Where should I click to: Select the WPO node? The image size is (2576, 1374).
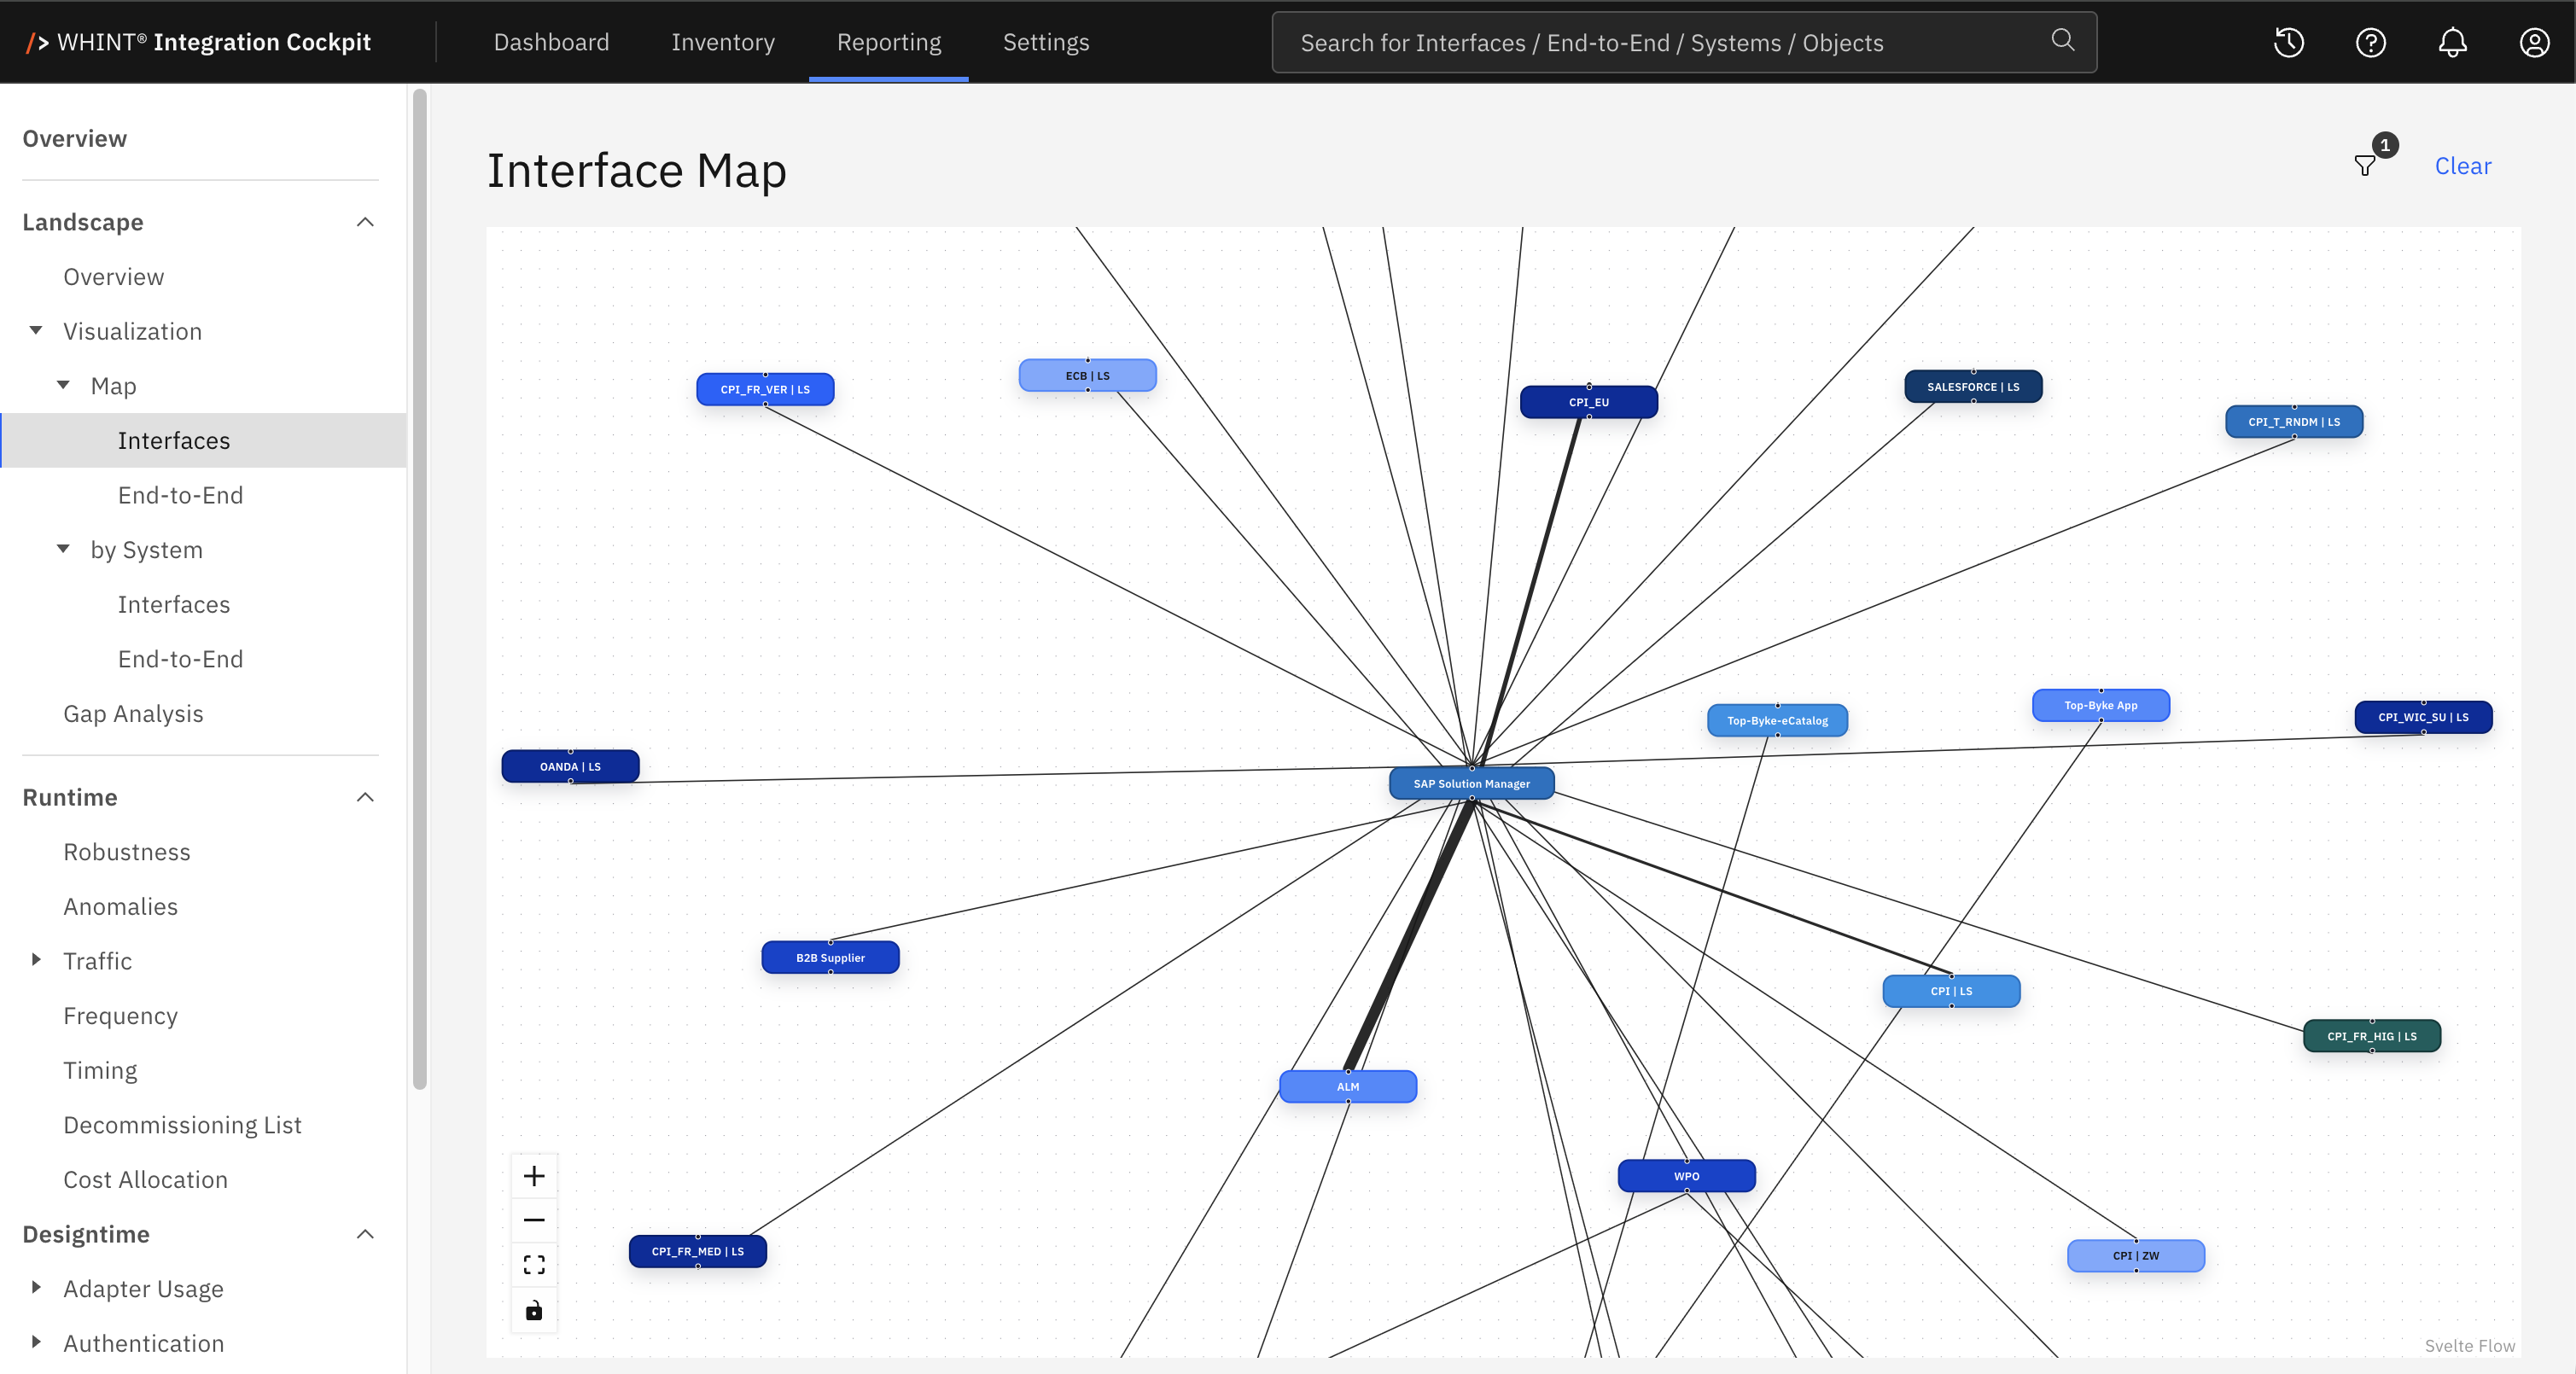pyautogui.click(x=1686, y=1176)
